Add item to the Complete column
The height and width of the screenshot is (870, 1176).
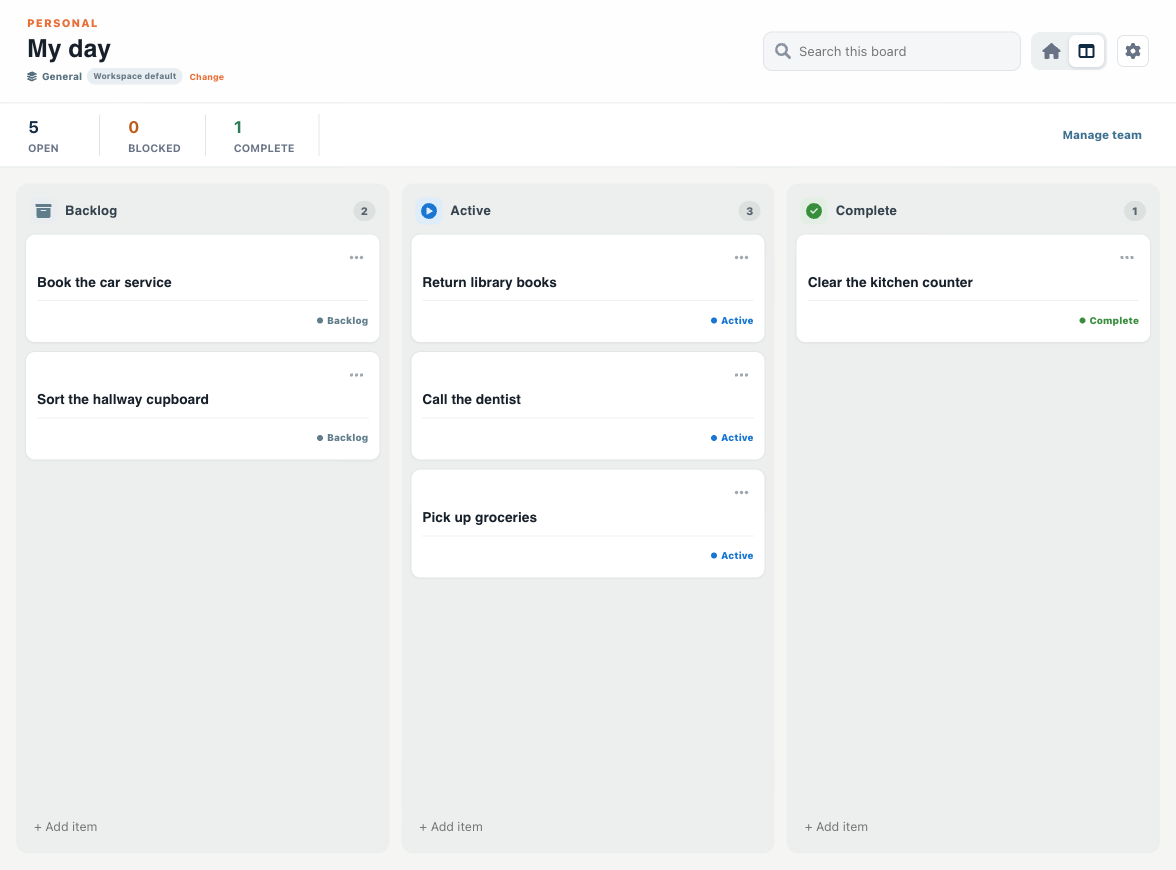point(836,826)
